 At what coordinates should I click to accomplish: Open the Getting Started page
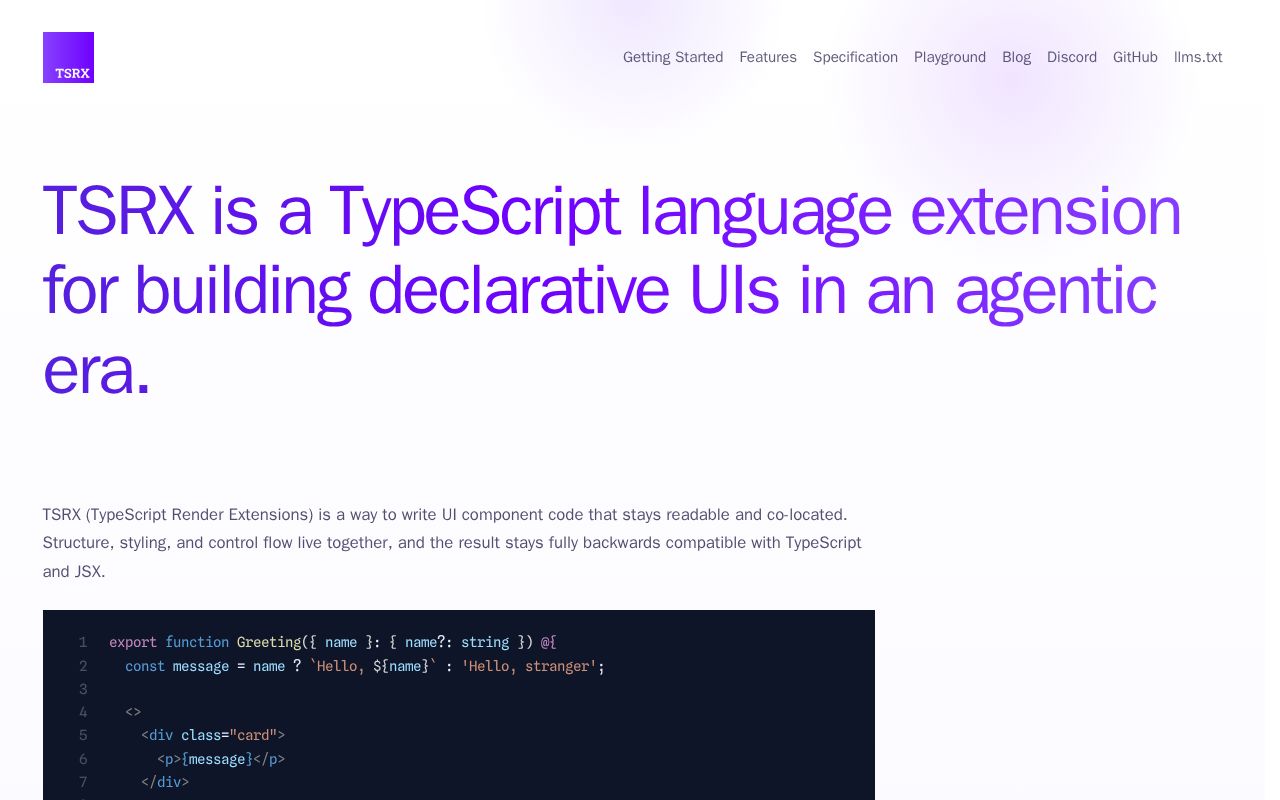pos(673,57)
